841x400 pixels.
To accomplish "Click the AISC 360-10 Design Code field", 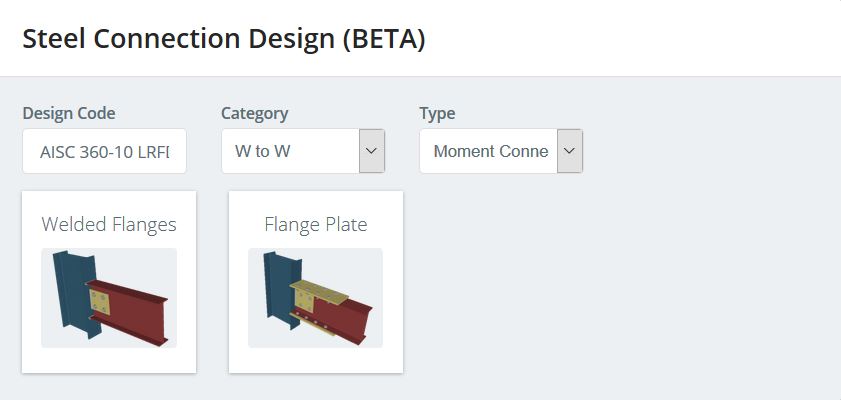I will click(105, 151).
